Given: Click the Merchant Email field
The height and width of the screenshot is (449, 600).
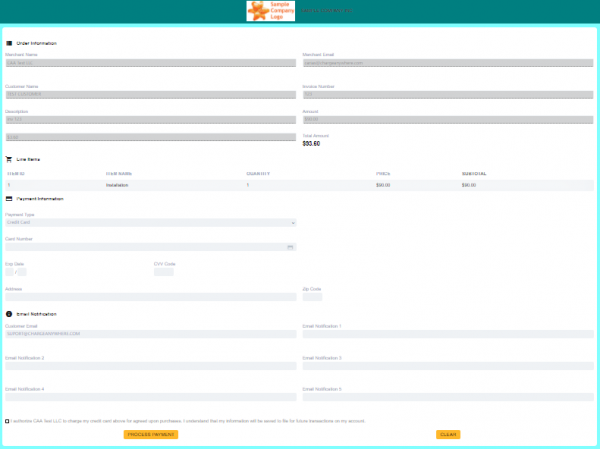Looking at the screenshot, I should tap(448, 63).
